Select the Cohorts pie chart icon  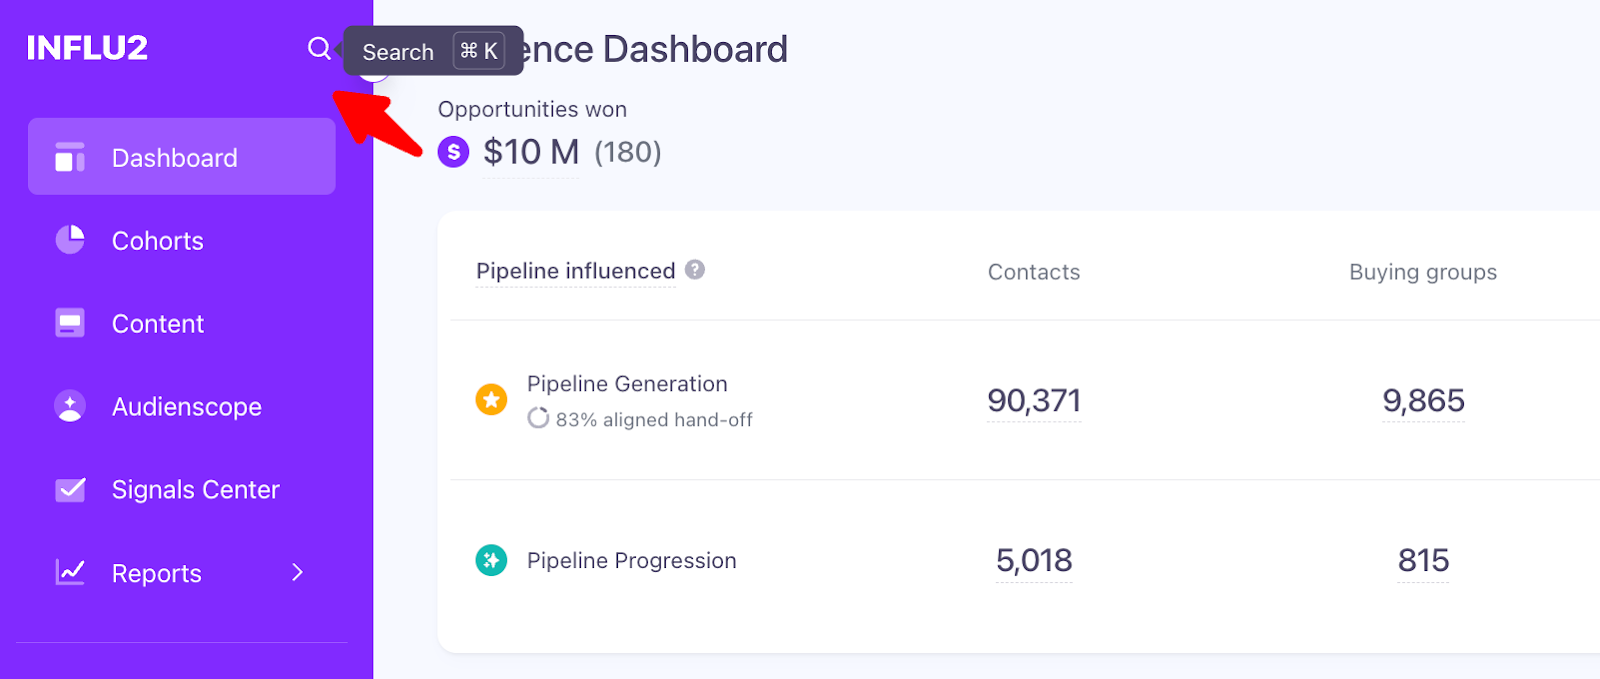tap(69, 240)
